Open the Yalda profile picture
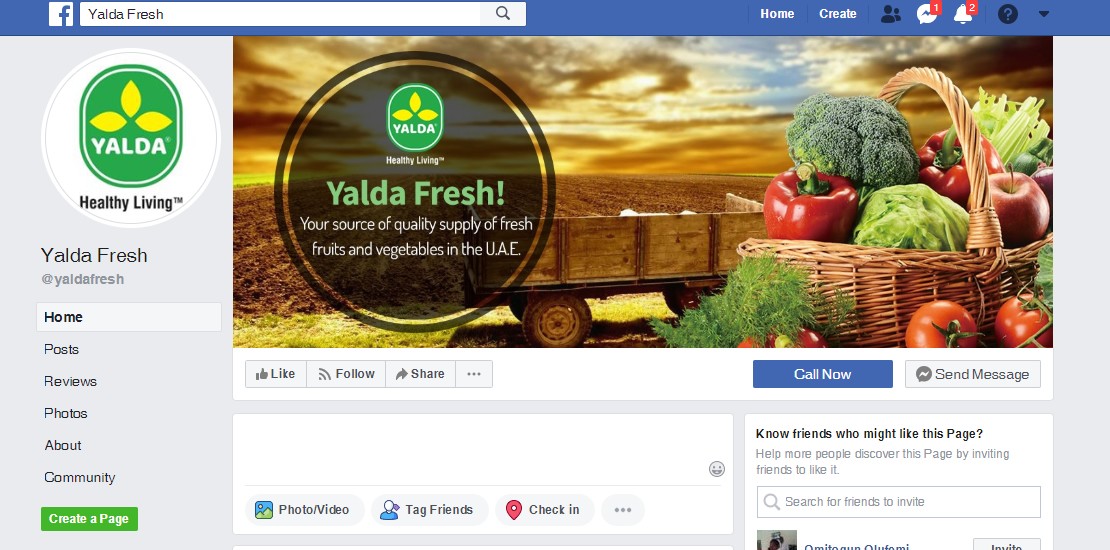Screen dimensions: 1110x550 (x=131, y=137)
